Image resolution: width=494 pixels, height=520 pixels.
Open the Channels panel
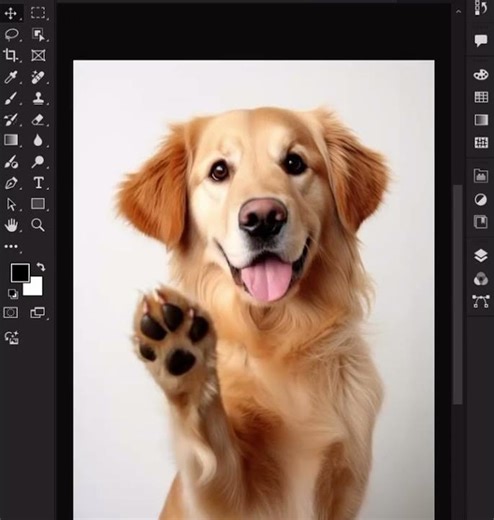coord(481,279)
